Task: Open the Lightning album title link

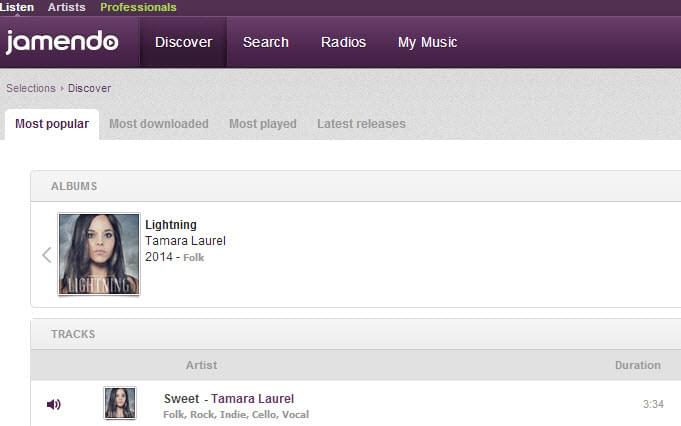Action: 171,225
